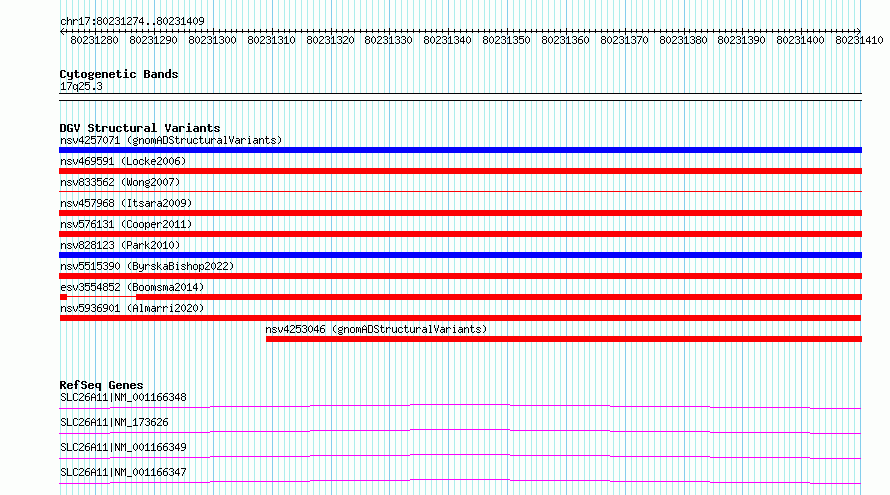Open the RefSeq Genes track title

(101, 385)
